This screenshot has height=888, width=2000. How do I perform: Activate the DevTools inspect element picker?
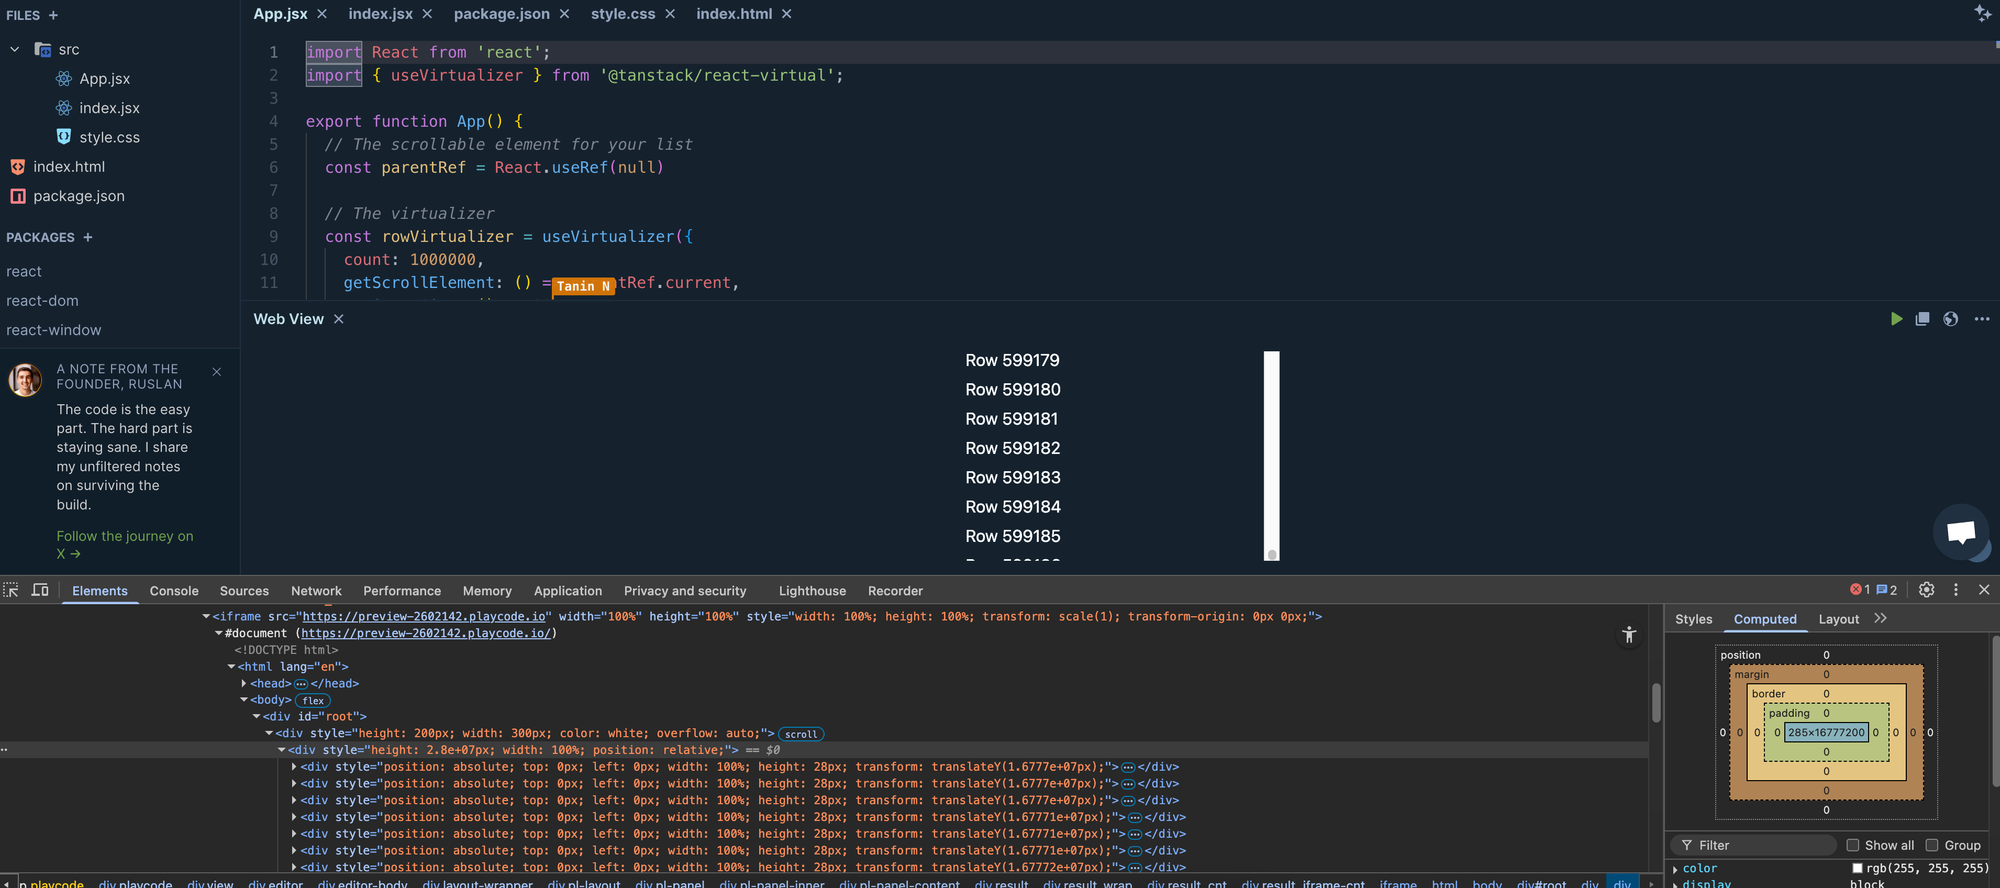tap(11, 590)
